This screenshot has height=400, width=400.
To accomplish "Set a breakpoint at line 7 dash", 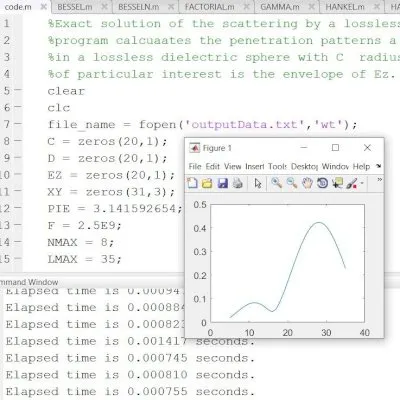I will pos(18,124).
